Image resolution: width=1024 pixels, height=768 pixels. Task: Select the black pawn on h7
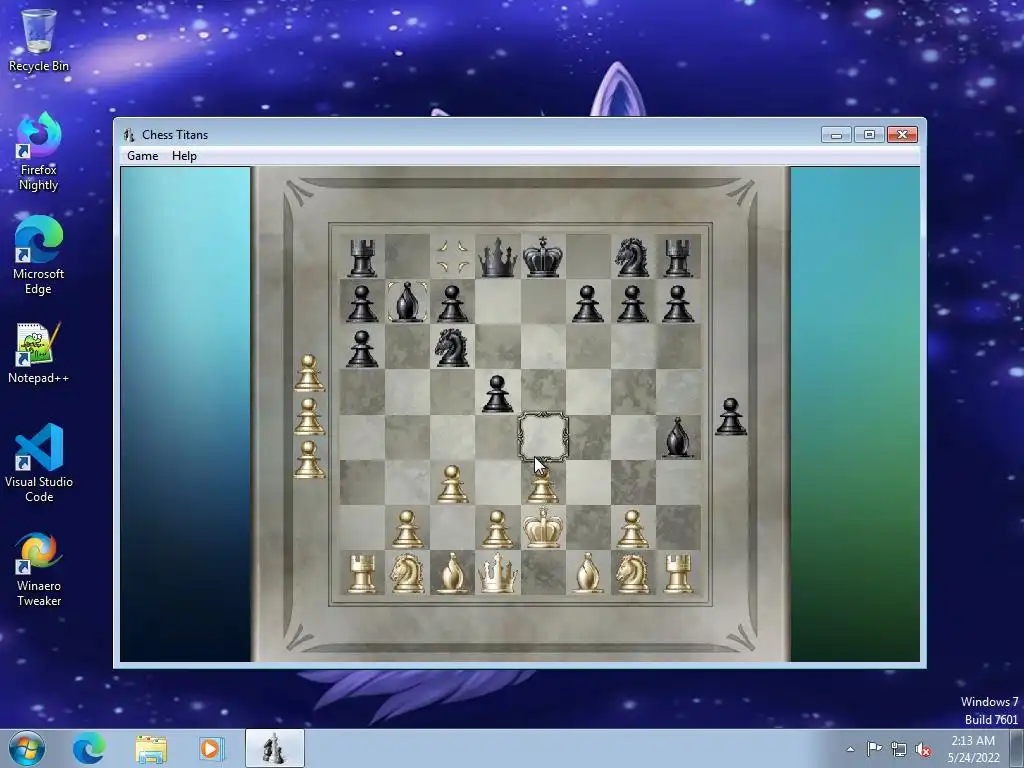coord(677,303)
